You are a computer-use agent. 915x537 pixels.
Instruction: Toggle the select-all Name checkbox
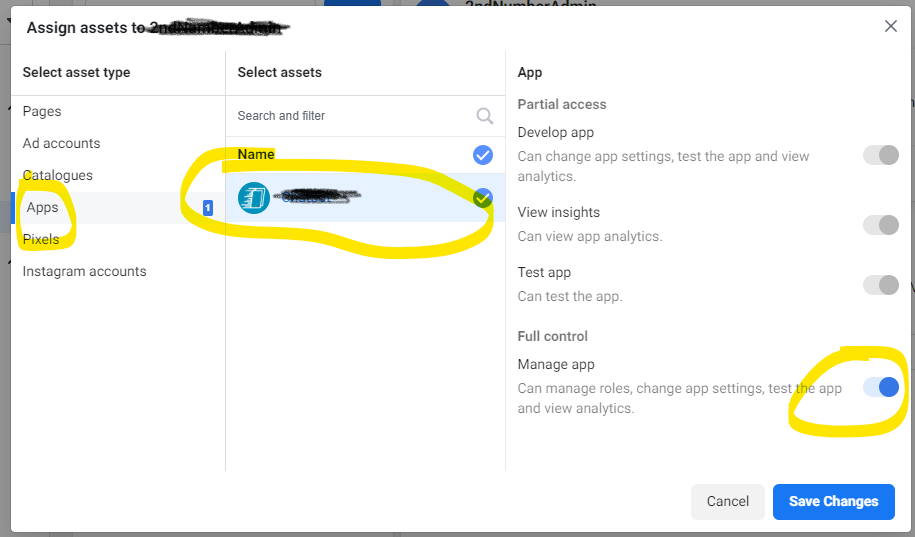(483, 155)
